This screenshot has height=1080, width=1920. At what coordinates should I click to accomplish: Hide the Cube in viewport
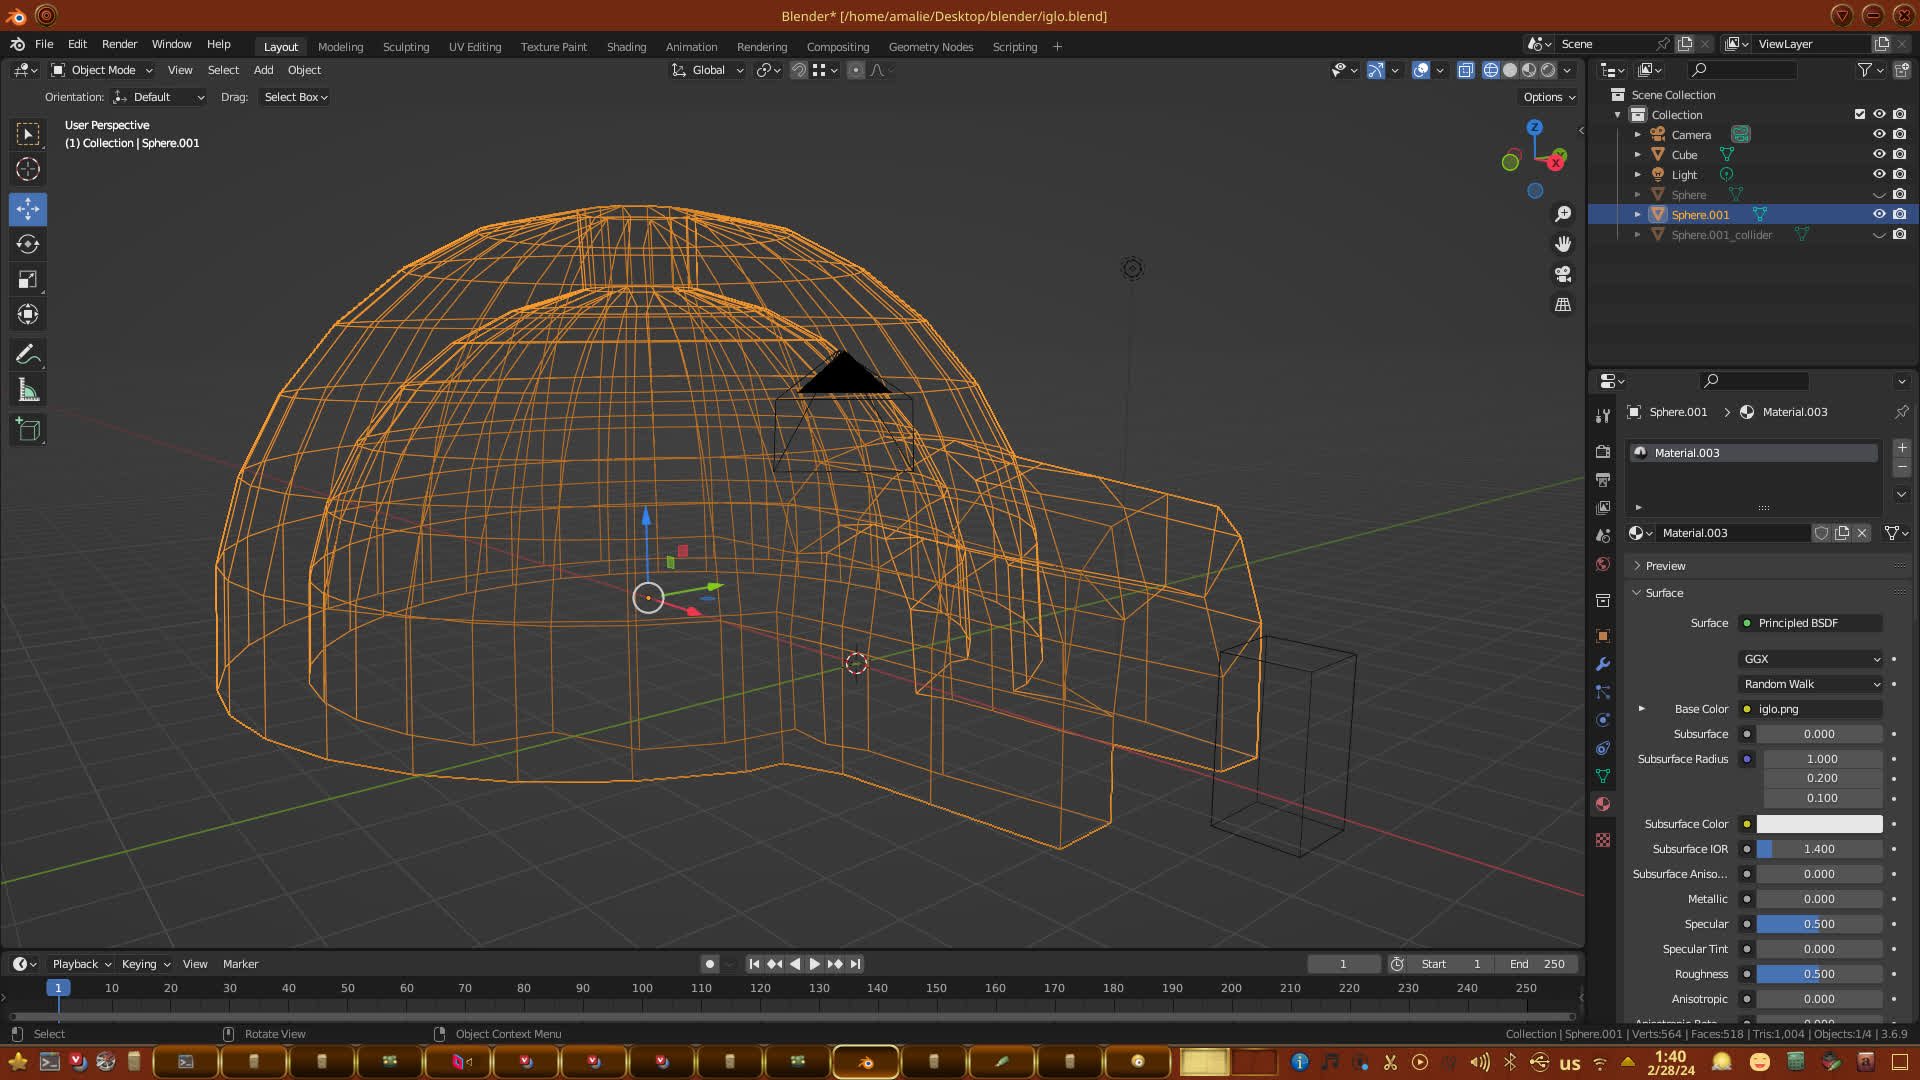pos(1879,154)
